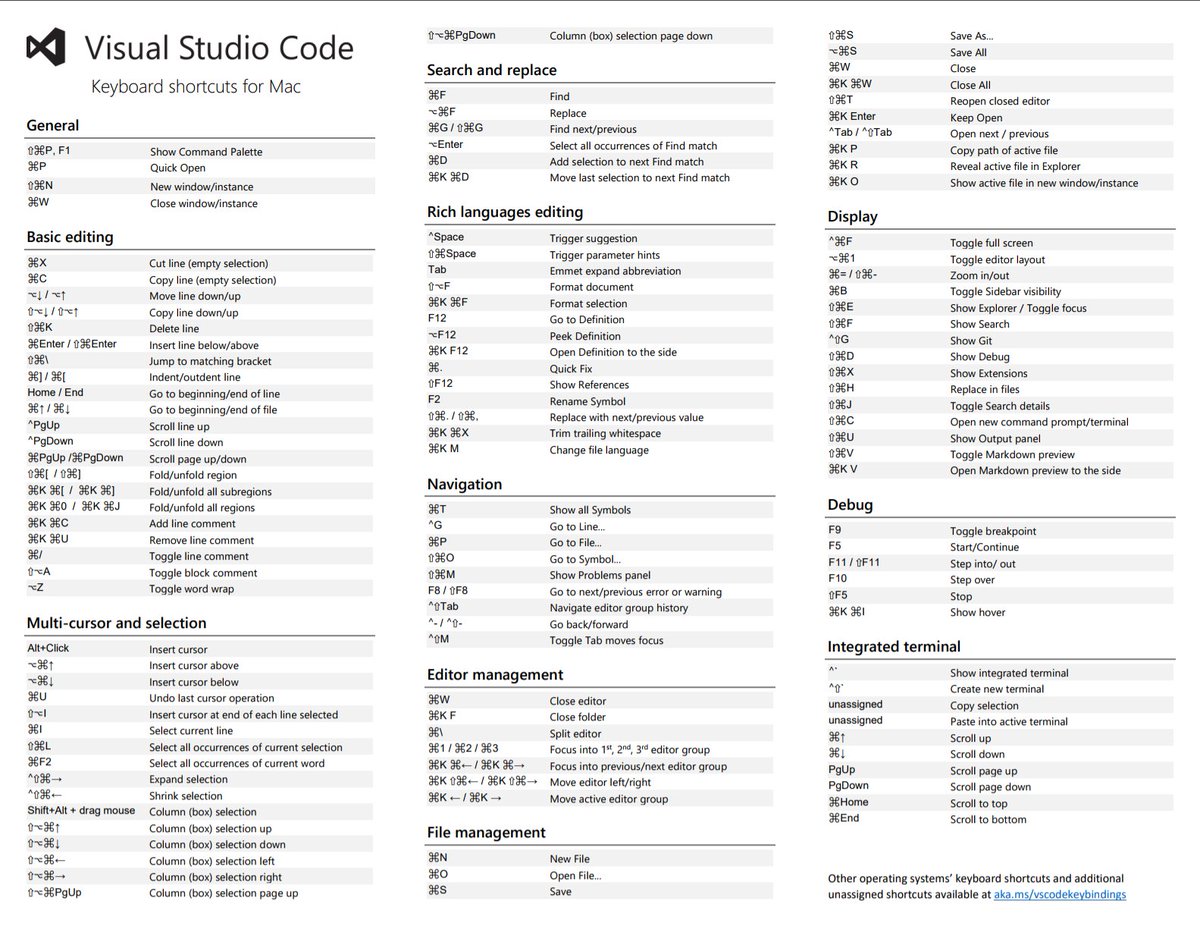Click the 'General' section heading
Image resolution: width=1200 pixels, height=926 pixels.
click(53, 126)
